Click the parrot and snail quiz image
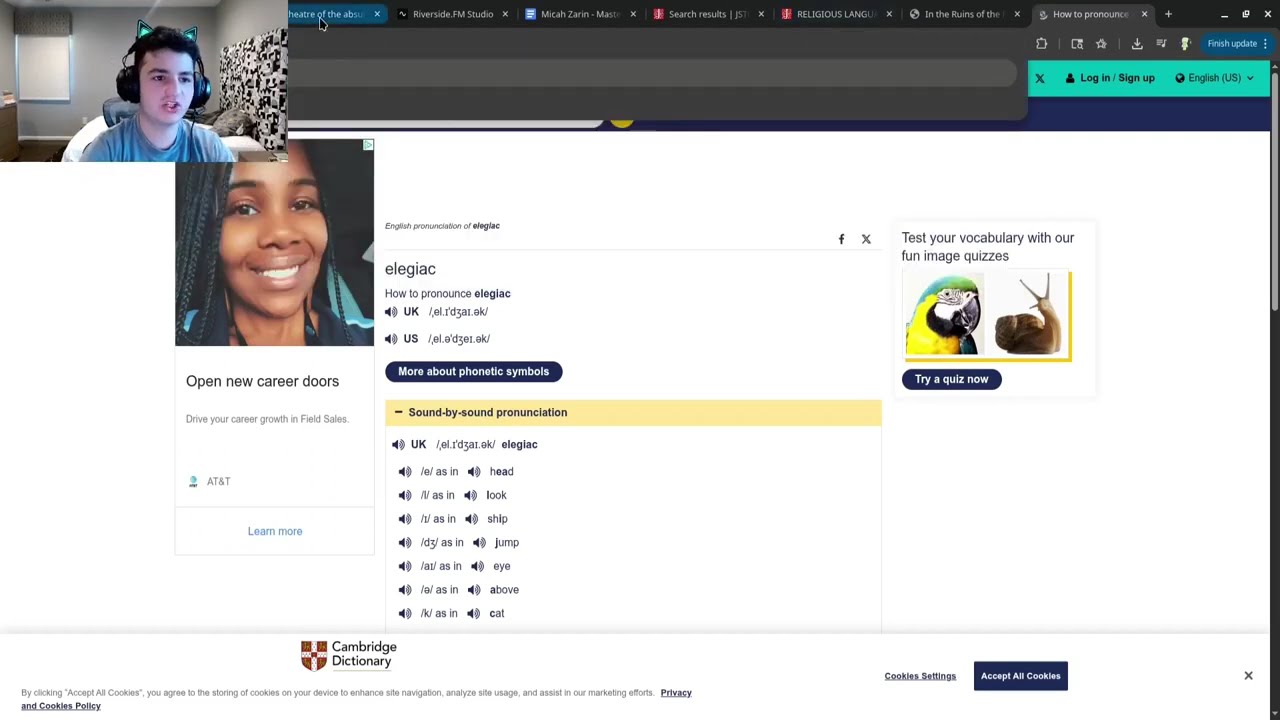The width and height of the screenshot is (1280, 720). pos(987,316)
